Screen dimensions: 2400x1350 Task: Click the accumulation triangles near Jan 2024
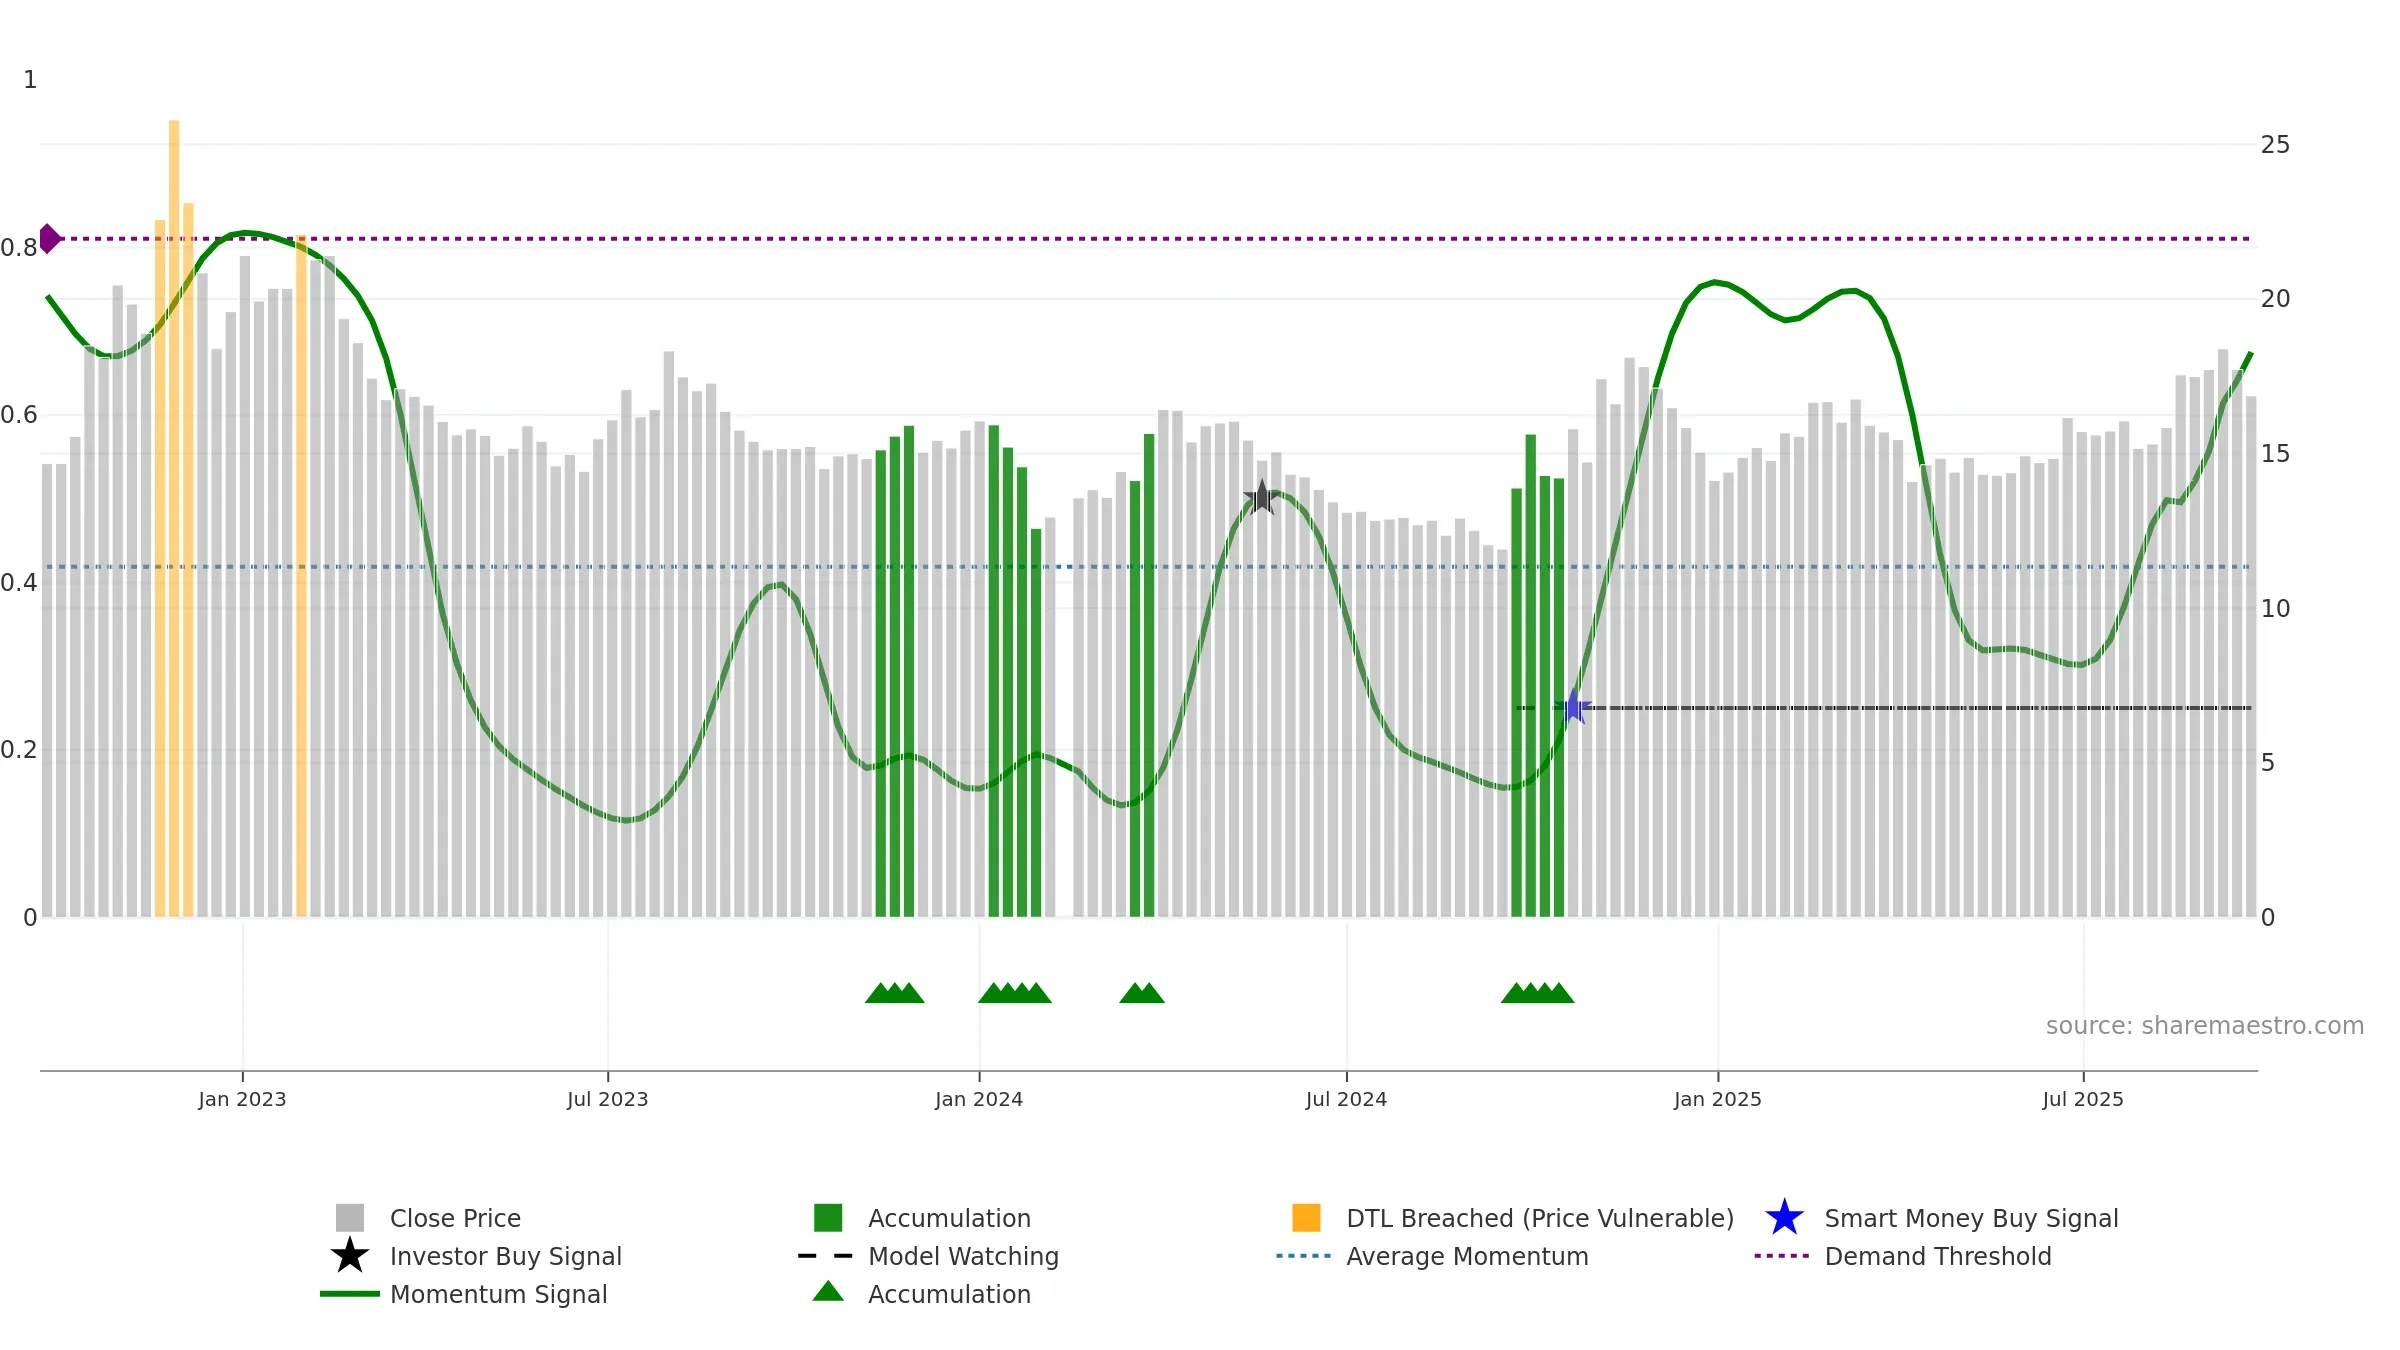[x=1014, y=993]
